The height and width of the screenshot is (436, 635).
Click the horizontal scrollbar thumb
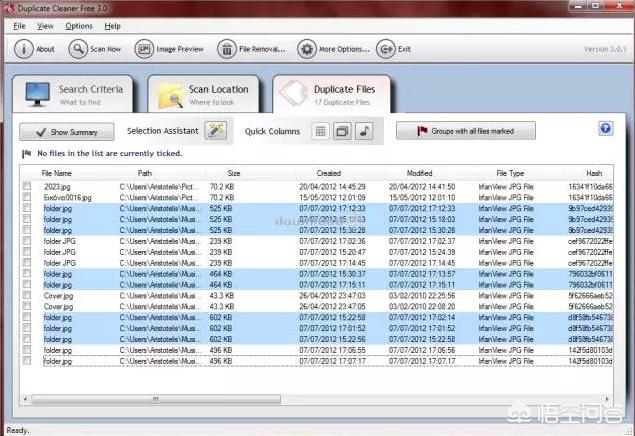tap(156, 399)
